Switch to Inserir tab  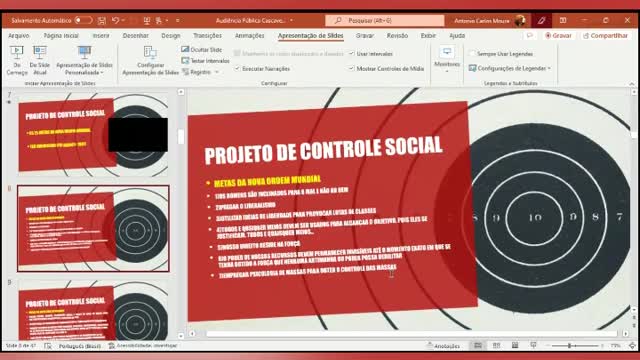click(101, 36)
